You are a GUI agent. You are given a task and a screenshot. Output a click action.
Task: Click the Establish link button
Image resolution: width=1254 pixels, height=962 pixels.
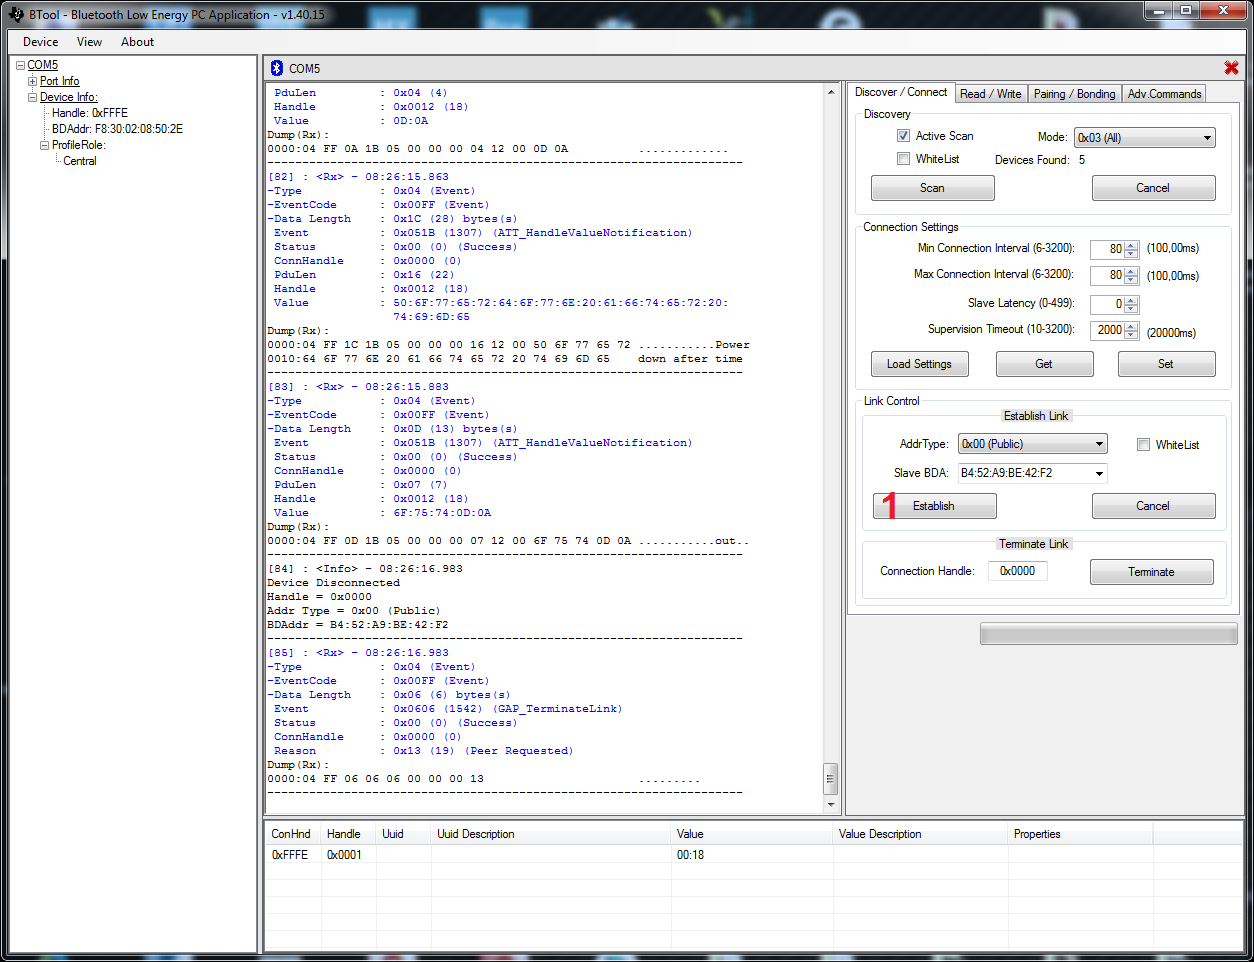(934, 506)
